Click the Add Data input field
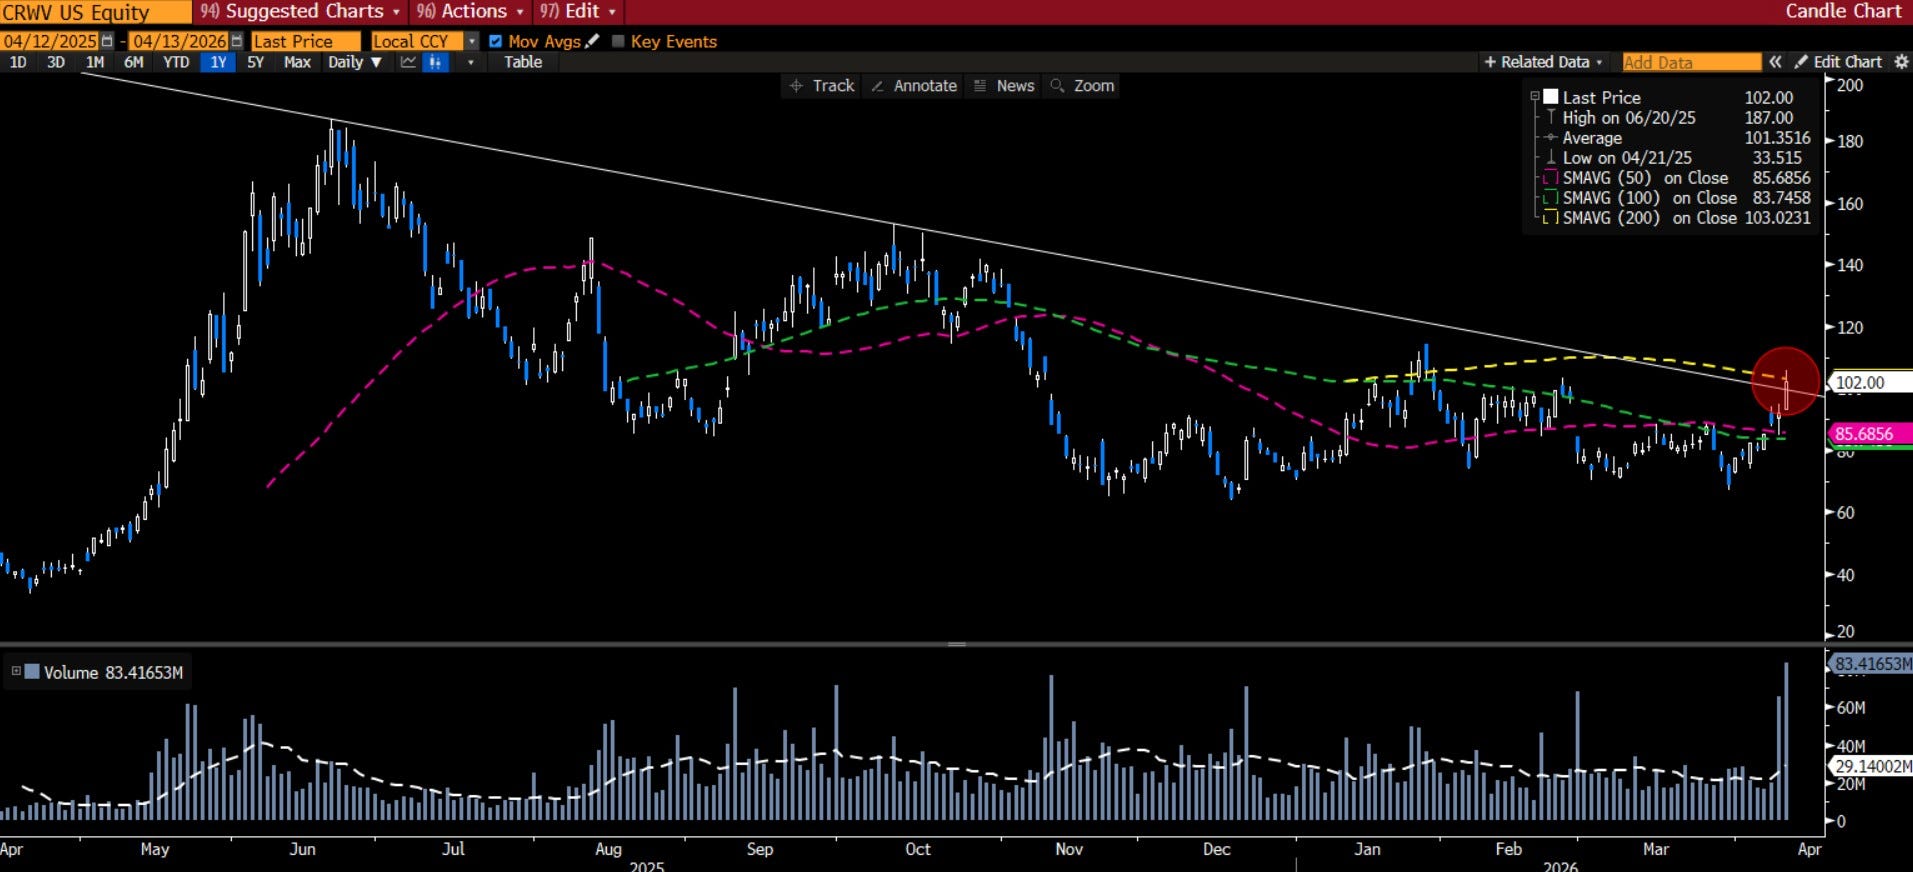The width and height of the screenshot is (1913, 872). click(1690, 62)
